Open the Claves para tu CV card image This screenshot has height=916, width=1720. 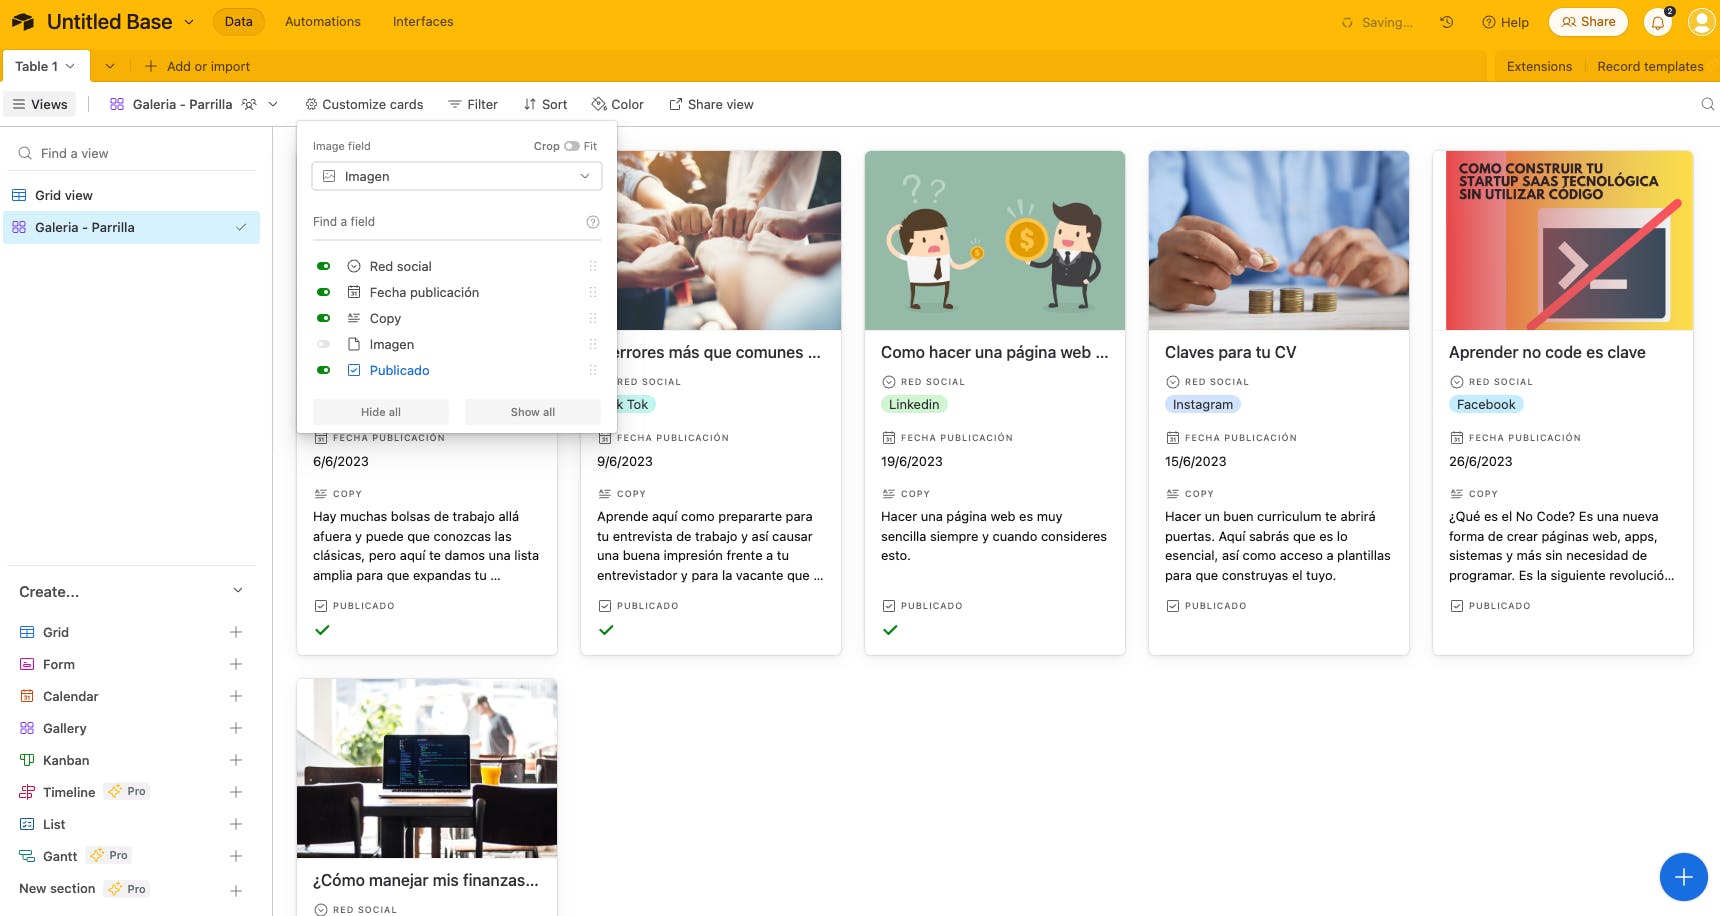[x=1279, y=240]
